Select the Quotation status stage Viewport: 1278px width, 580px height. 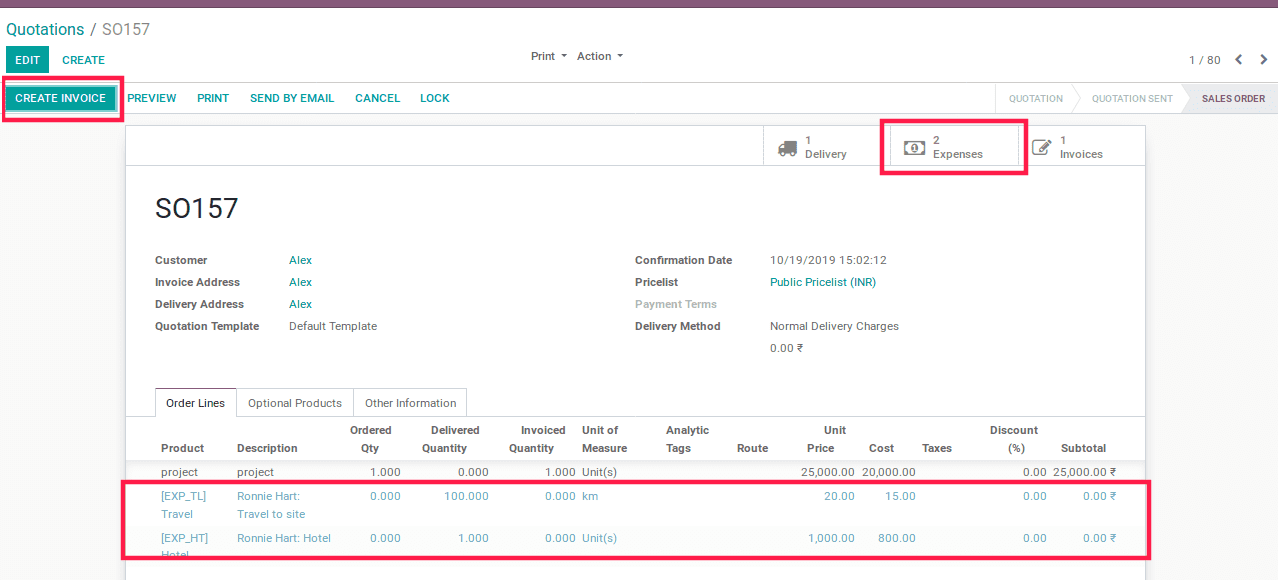point(1035,98)
